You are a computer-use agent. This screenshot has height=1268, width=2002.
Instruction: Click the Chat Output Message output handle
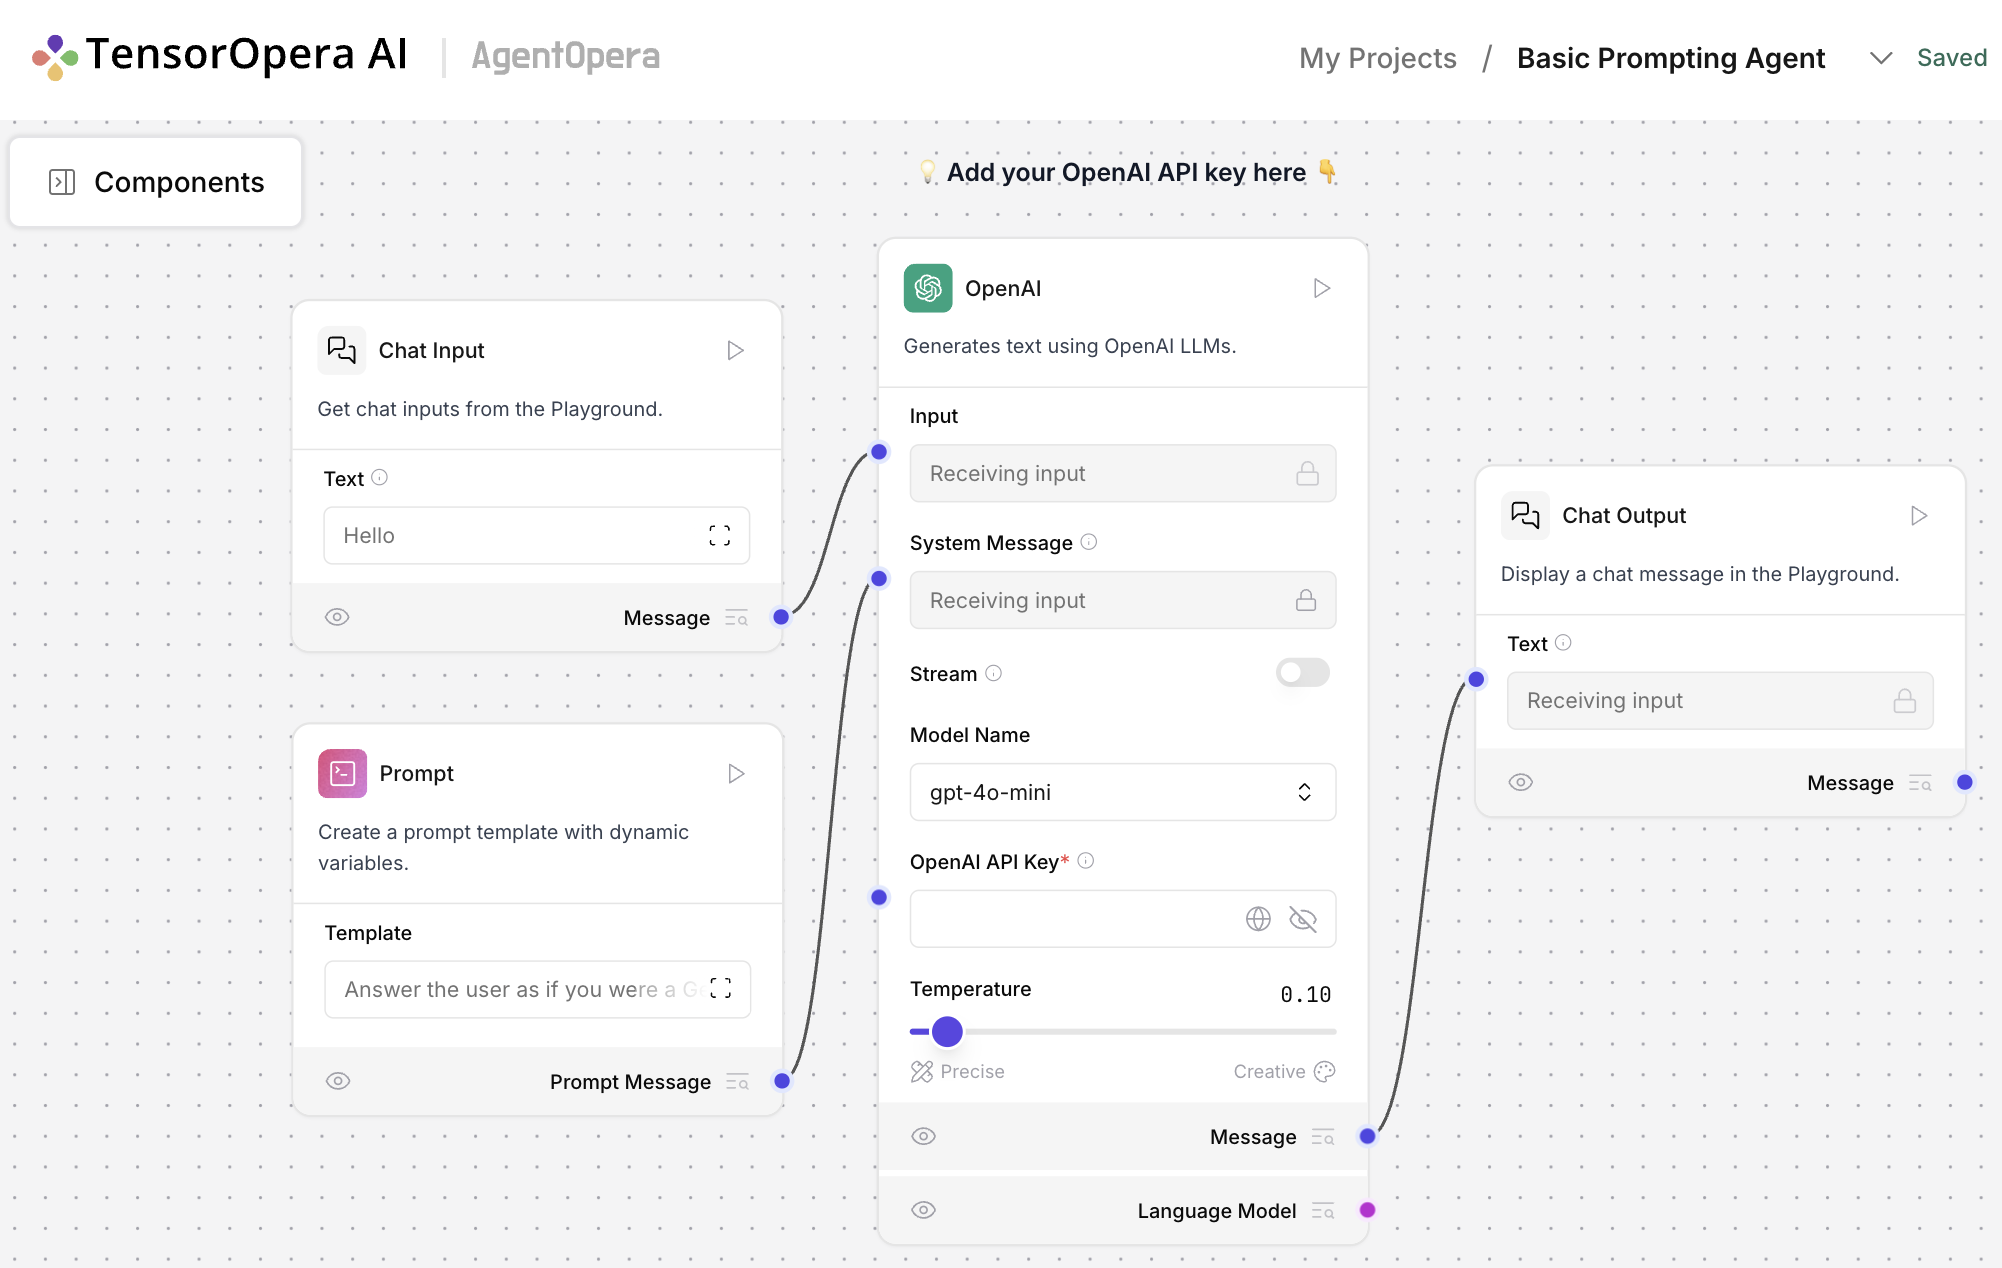[1965, 782]
